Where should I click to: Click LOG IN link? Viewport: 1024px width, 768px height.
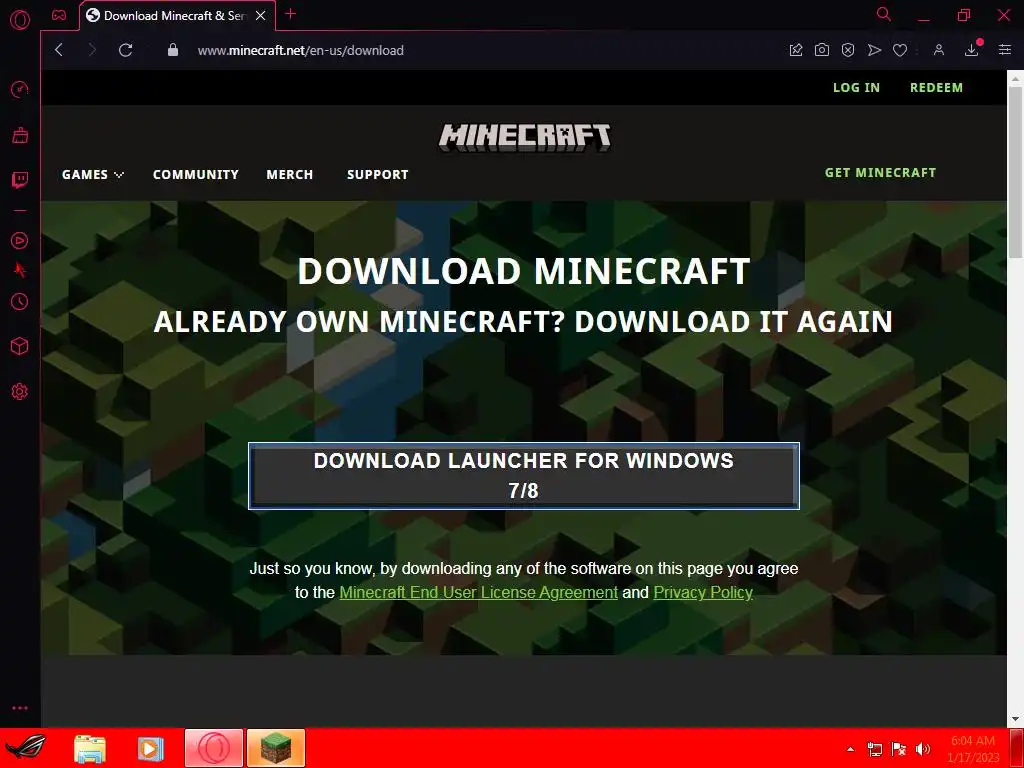click(x=856, y=88)
